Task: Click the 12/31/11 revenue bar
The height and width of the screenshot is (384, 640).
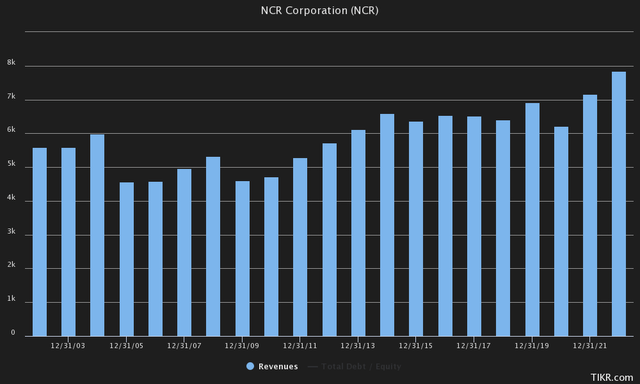Action: 300,247
